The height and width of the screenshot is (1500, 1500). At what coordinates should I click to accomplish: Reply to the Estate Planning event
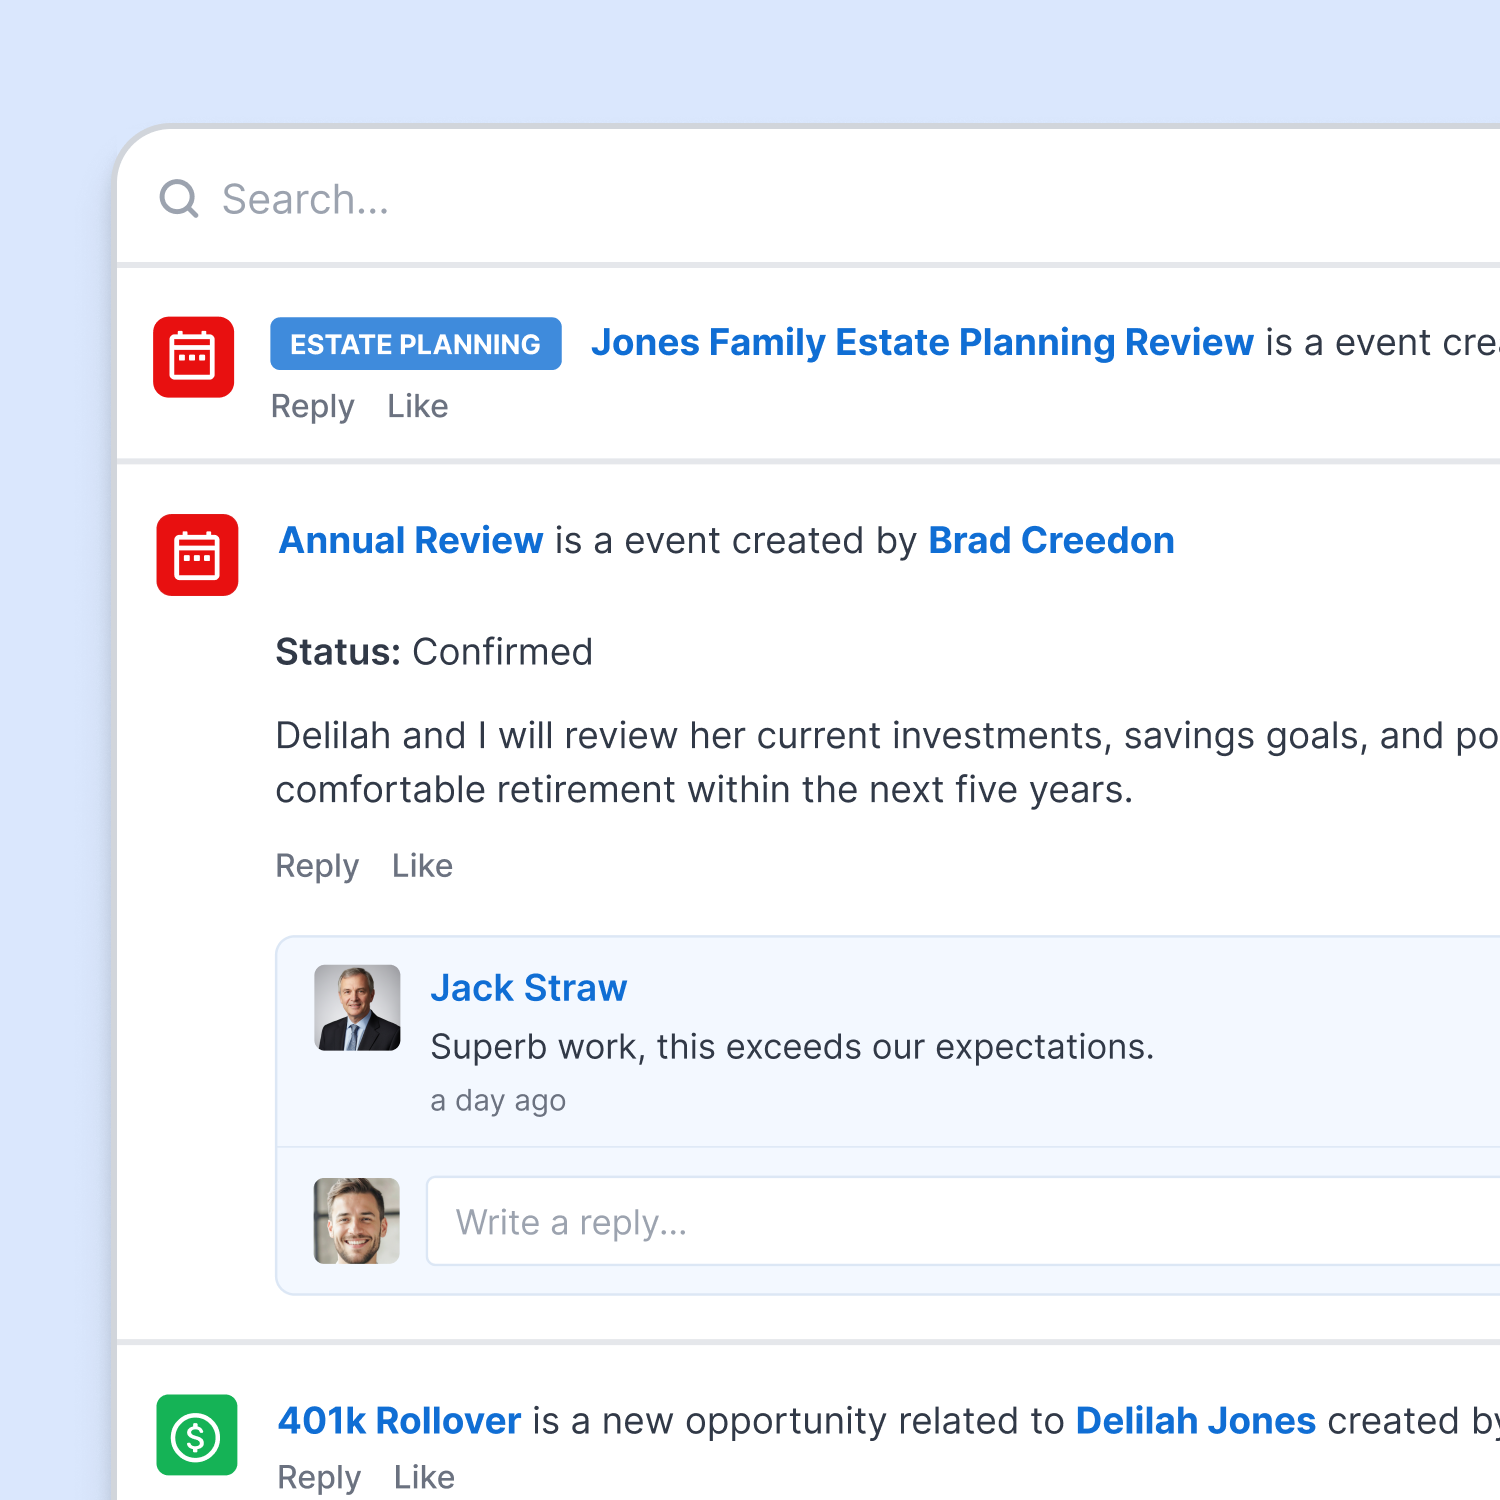(x=312, y=406)
